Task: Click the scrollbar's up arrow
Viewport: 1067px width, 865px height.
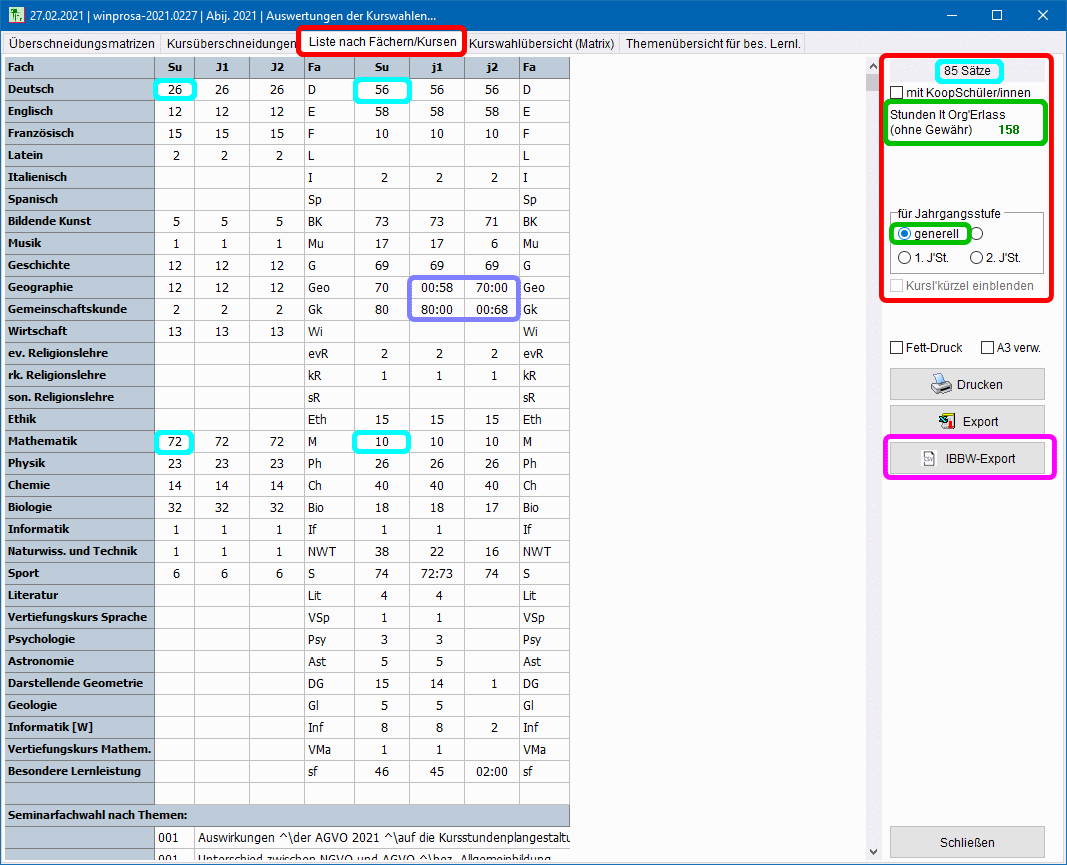Action: (873, 65)
